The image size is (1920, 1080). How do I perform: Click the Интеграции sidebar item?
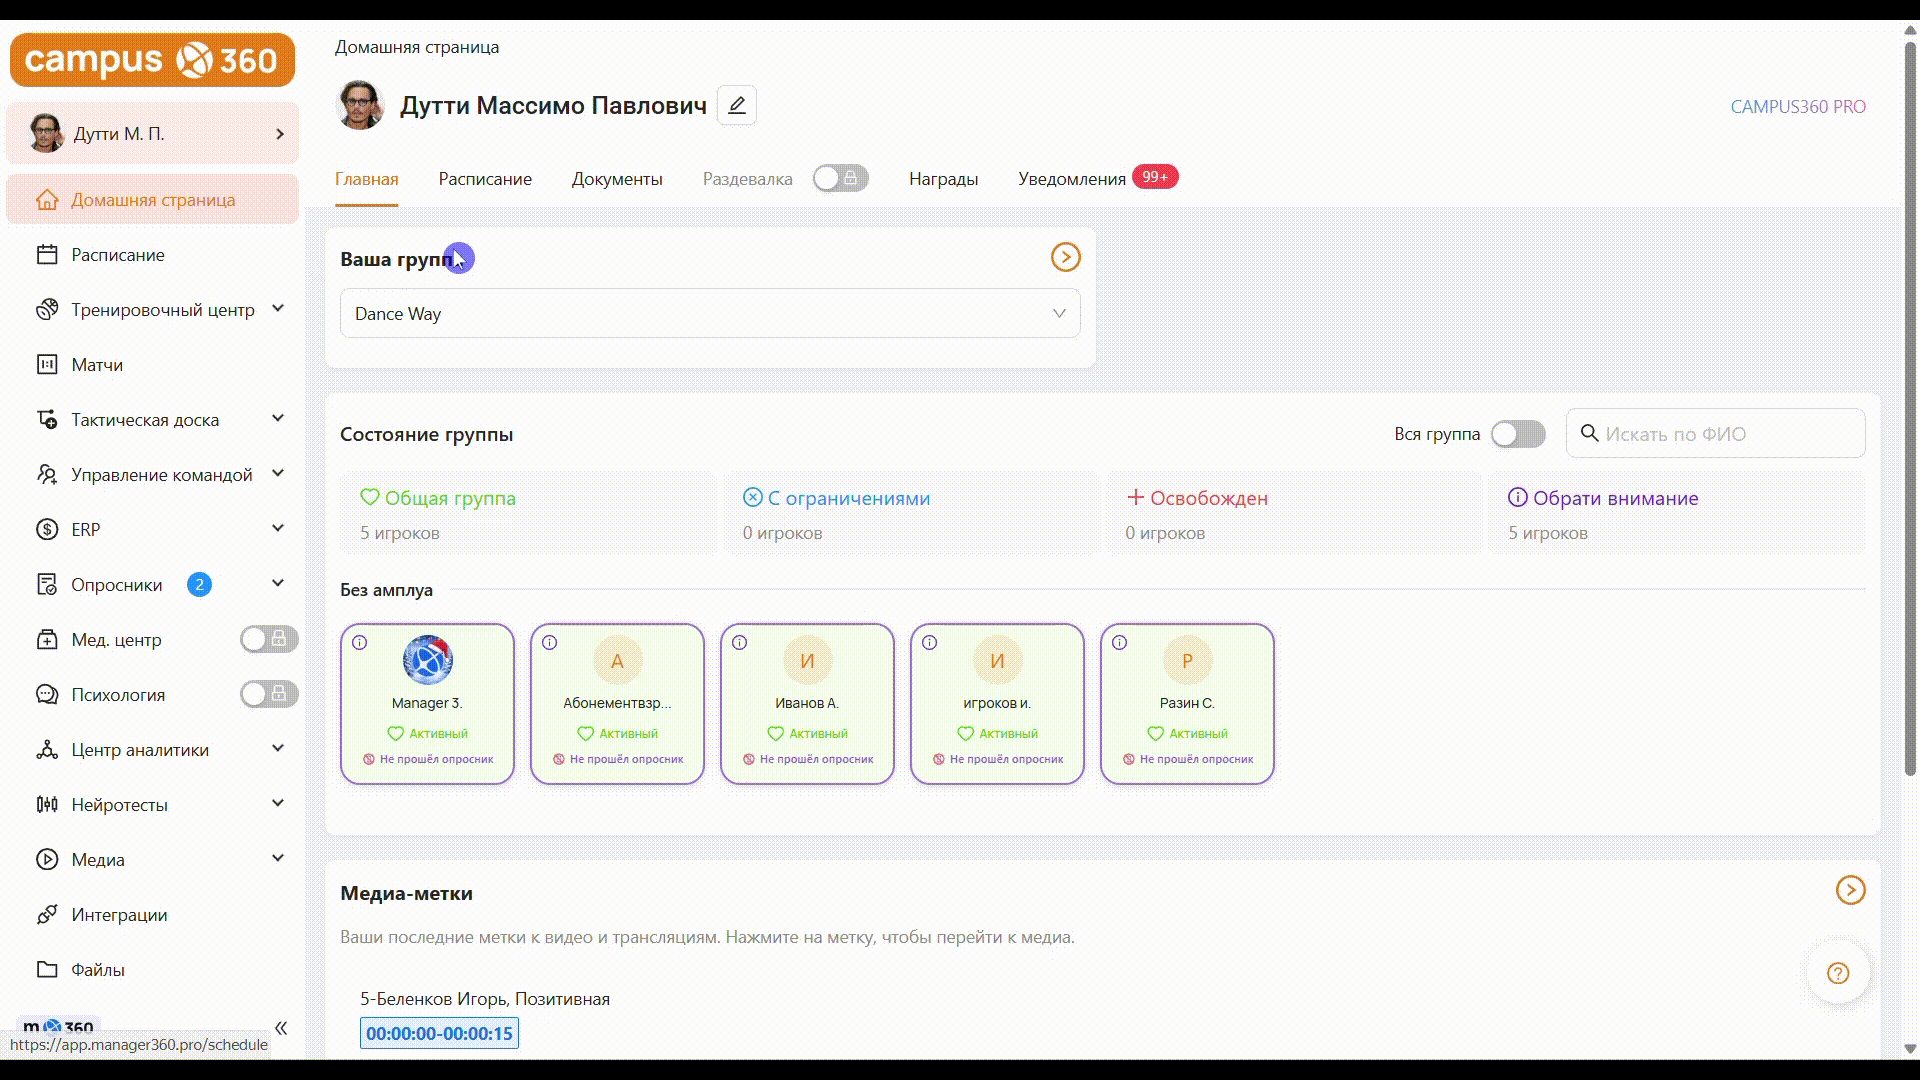118,915
